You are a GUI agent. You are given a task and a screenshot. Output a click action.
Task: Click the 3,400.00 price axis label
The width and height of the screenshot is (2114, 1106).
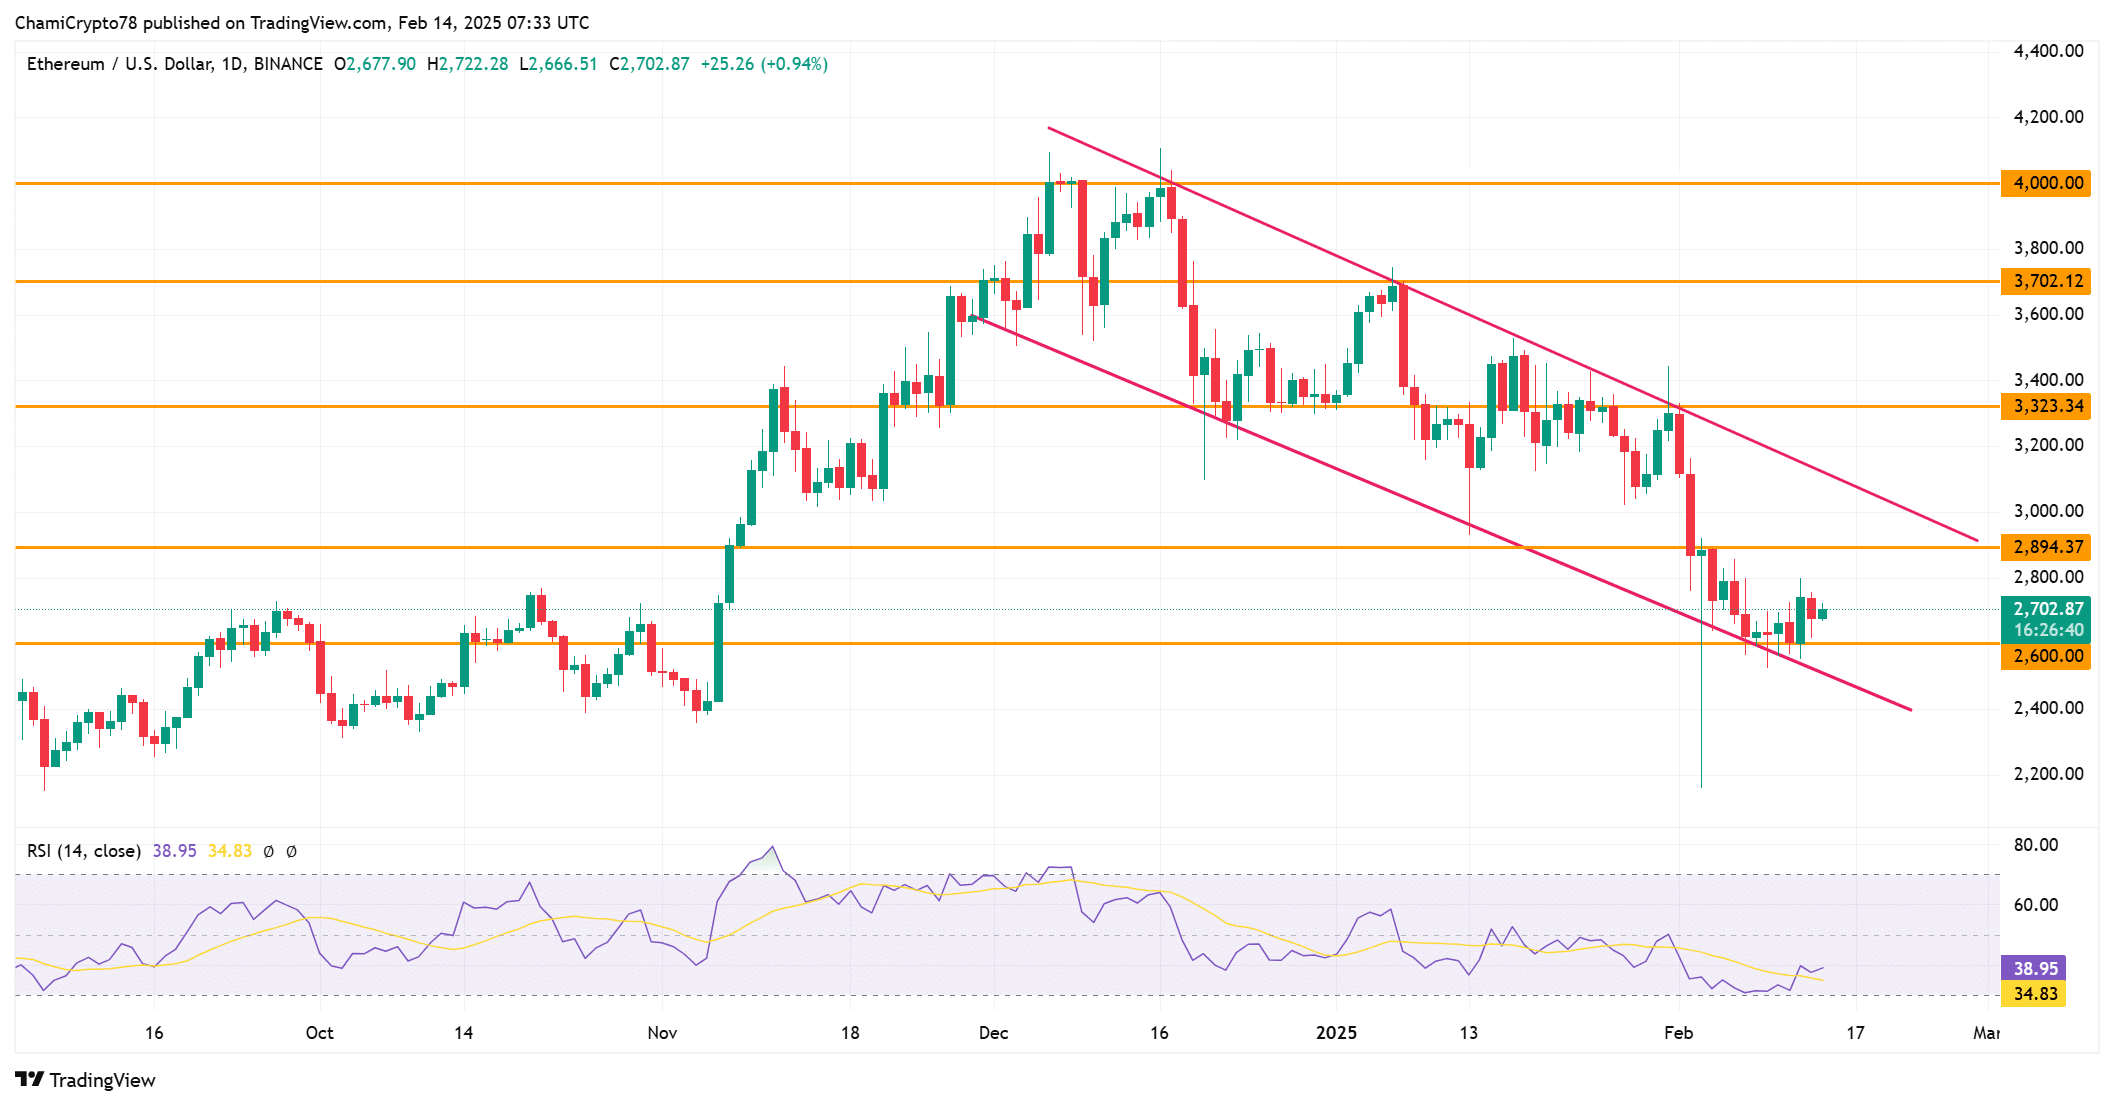coord(2048,380)
